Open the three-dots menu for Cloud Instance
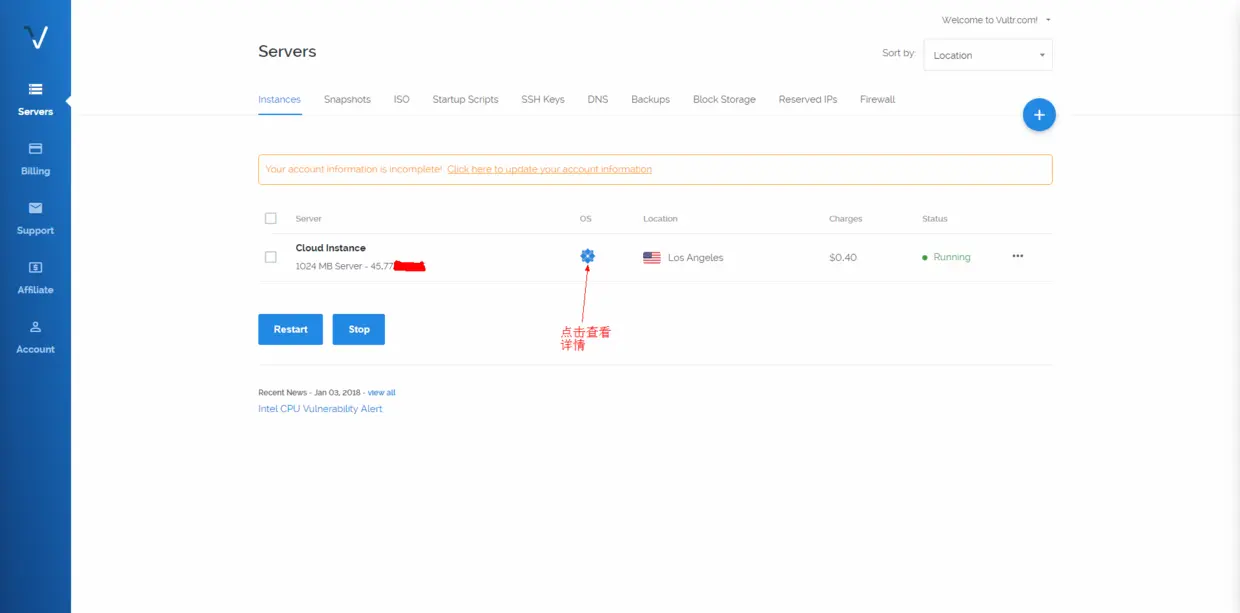The image size is (1240, 613). (x=1018, y=256)
